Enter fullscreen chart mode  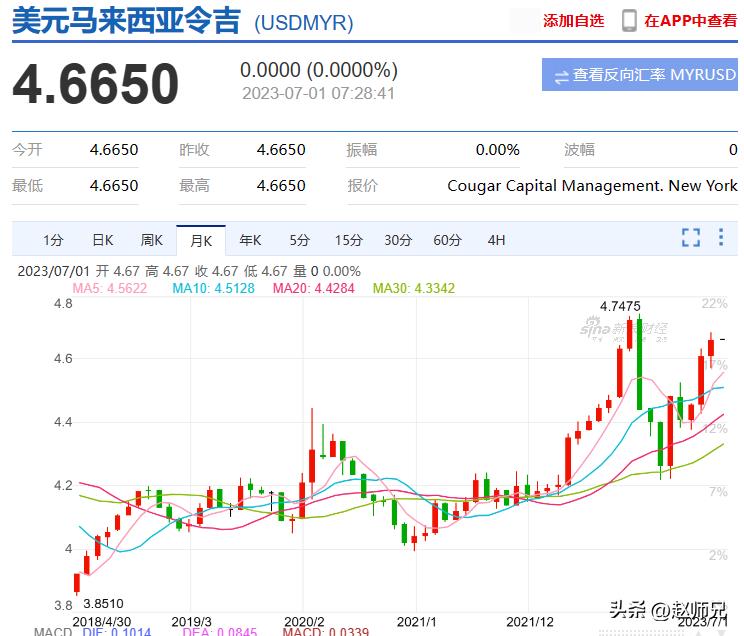coord(690,238)
